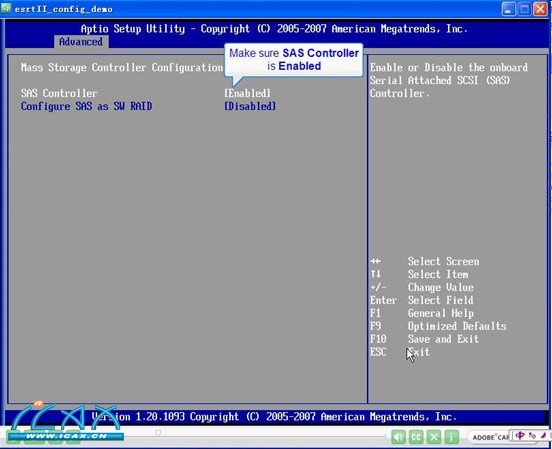Click the SAS controller help description text

448,80
